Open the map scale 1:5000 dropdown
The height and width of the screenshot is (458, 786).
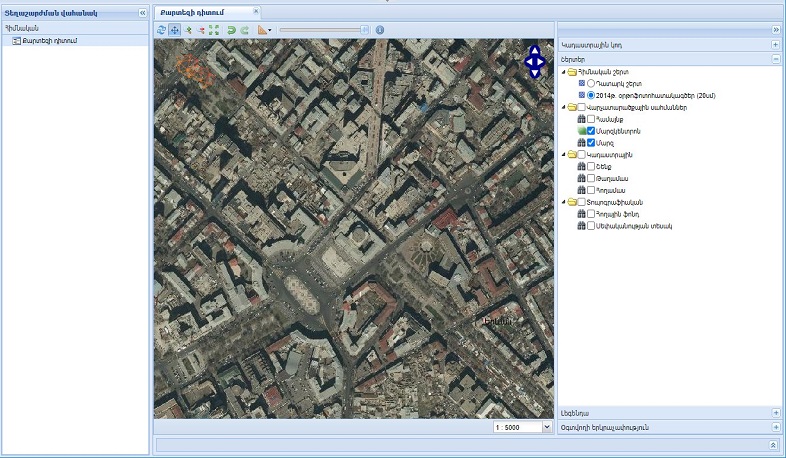(546, 427)
